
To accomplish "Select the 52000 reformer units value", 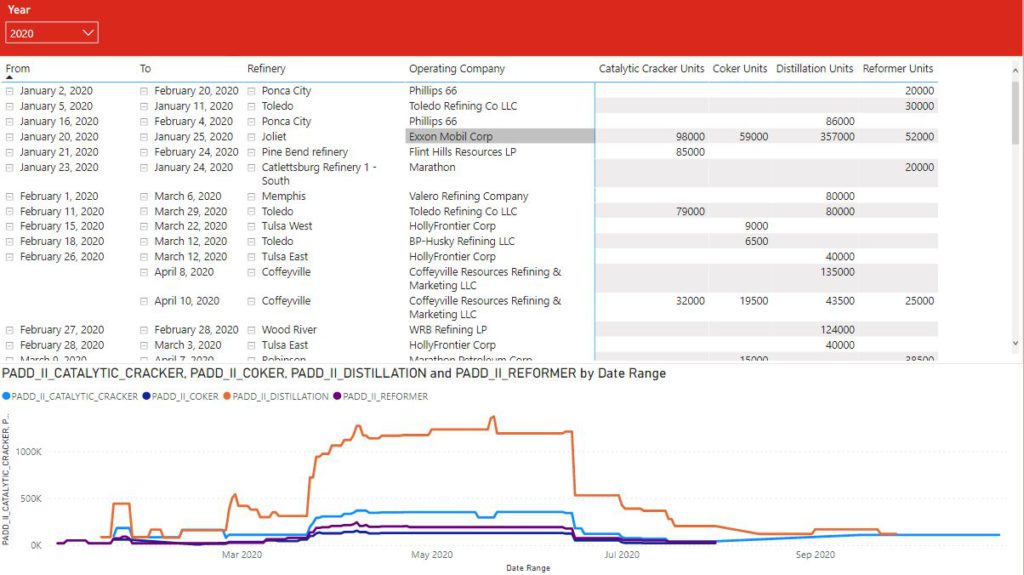I will [920, 137].
